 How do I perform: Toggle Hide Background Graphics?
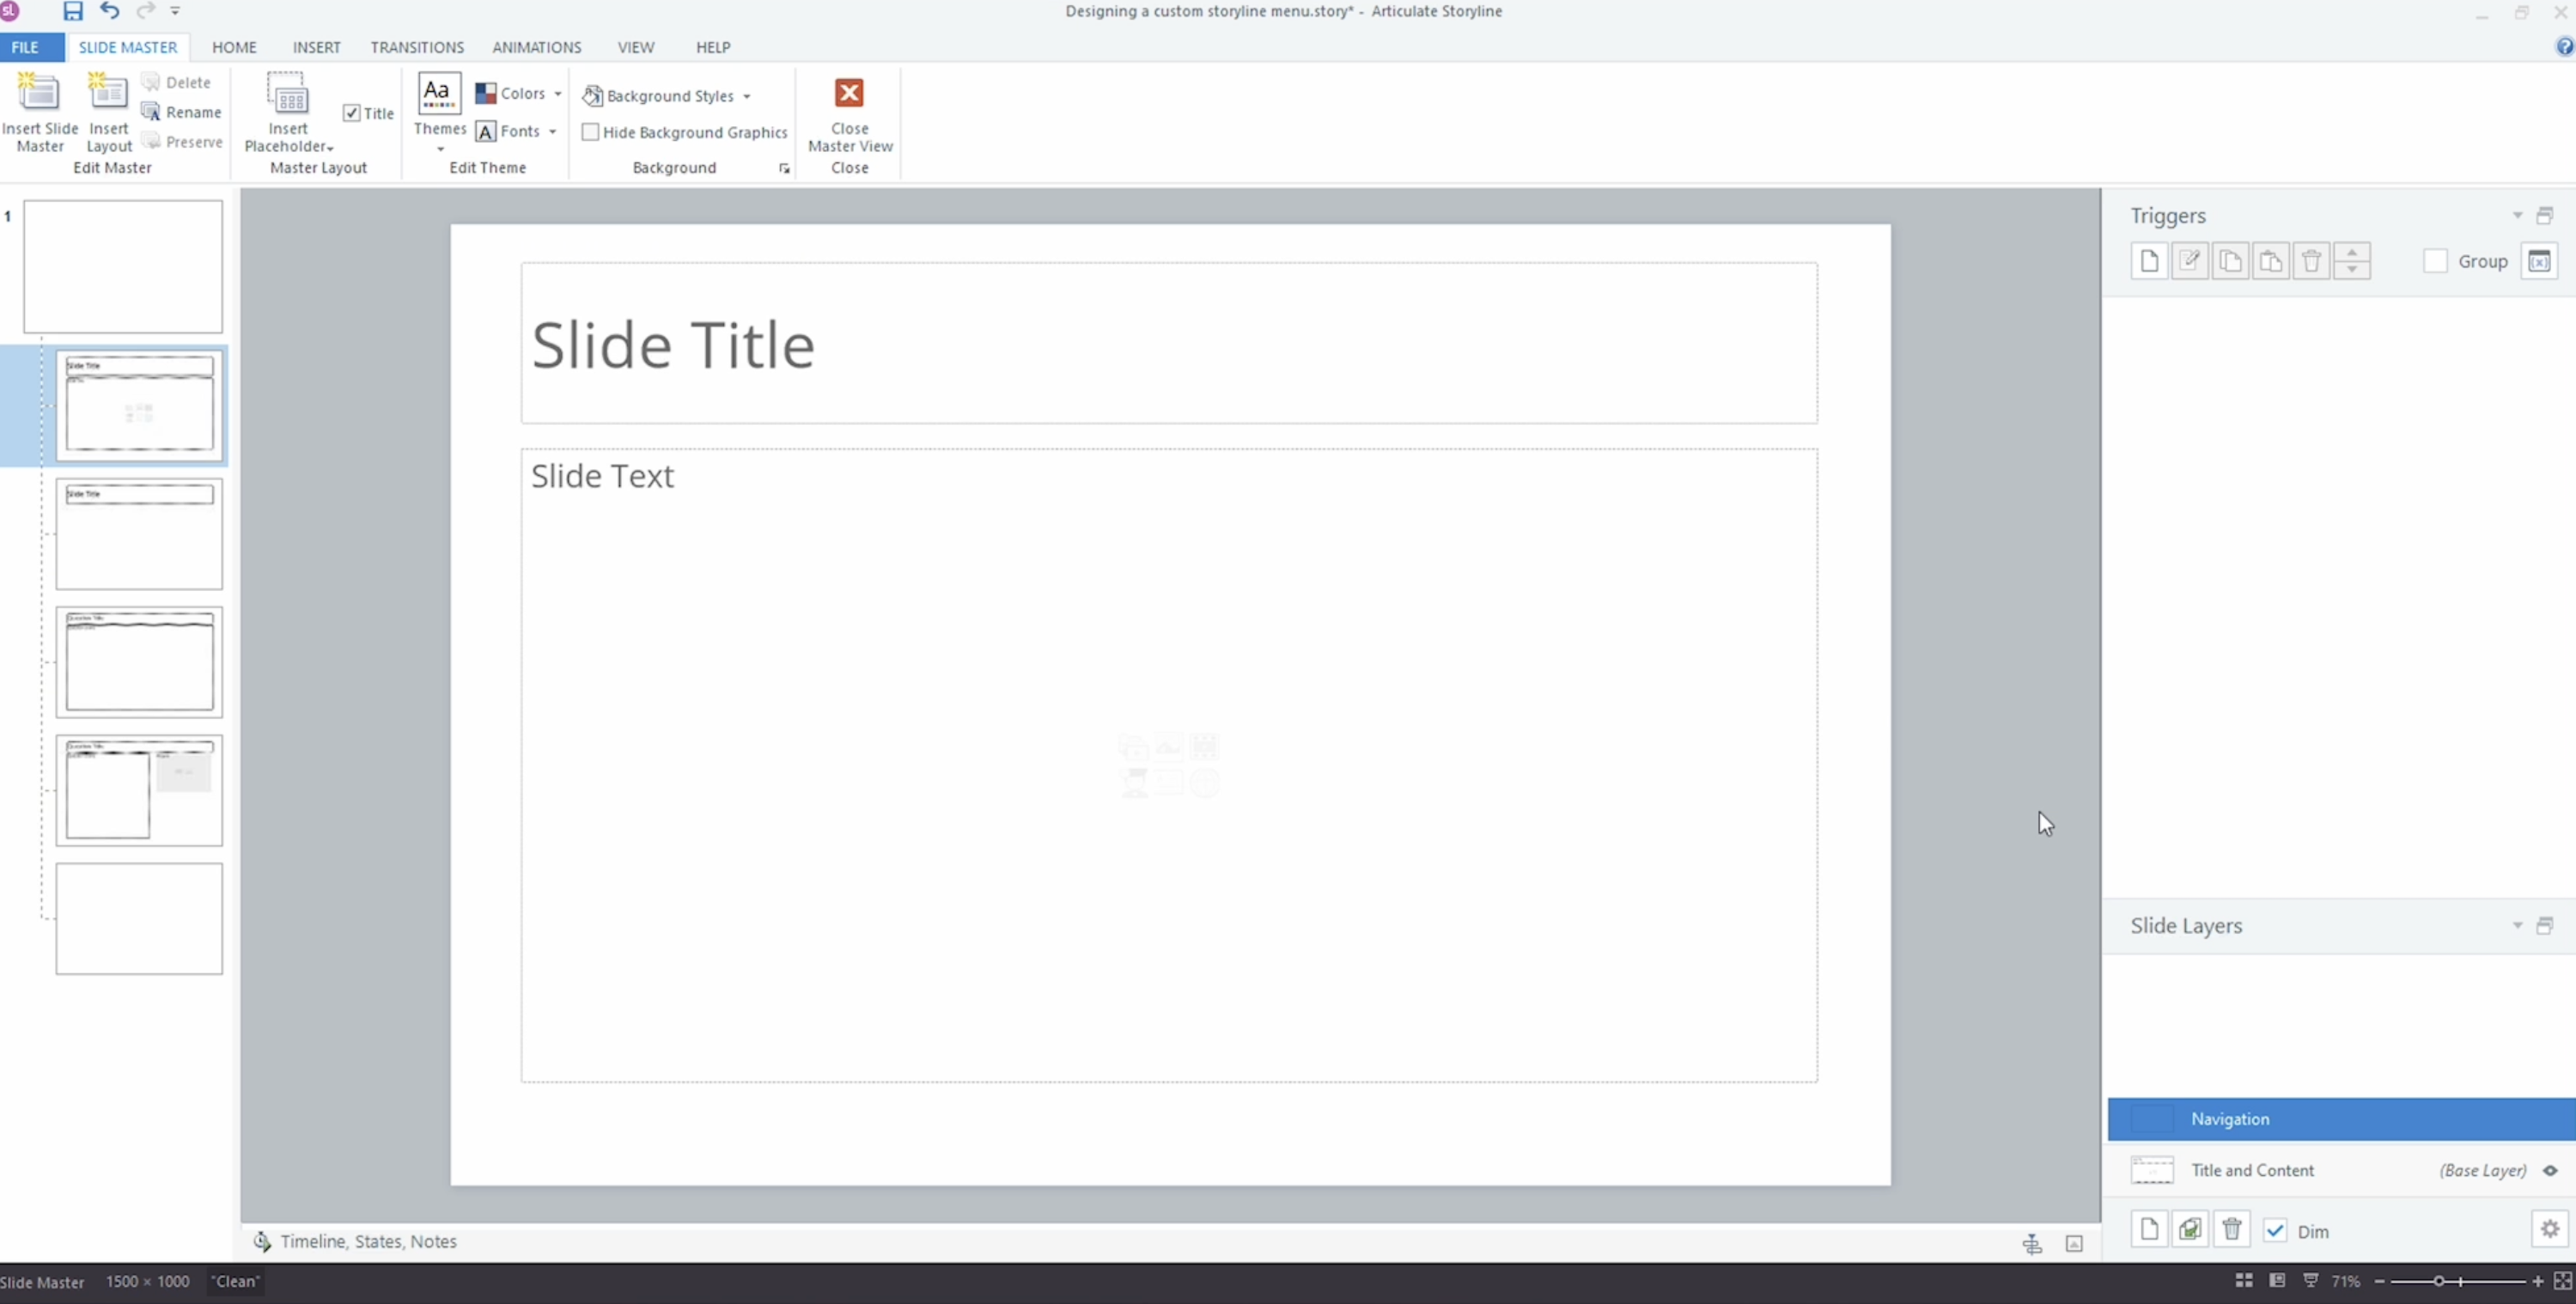(591, 131)
